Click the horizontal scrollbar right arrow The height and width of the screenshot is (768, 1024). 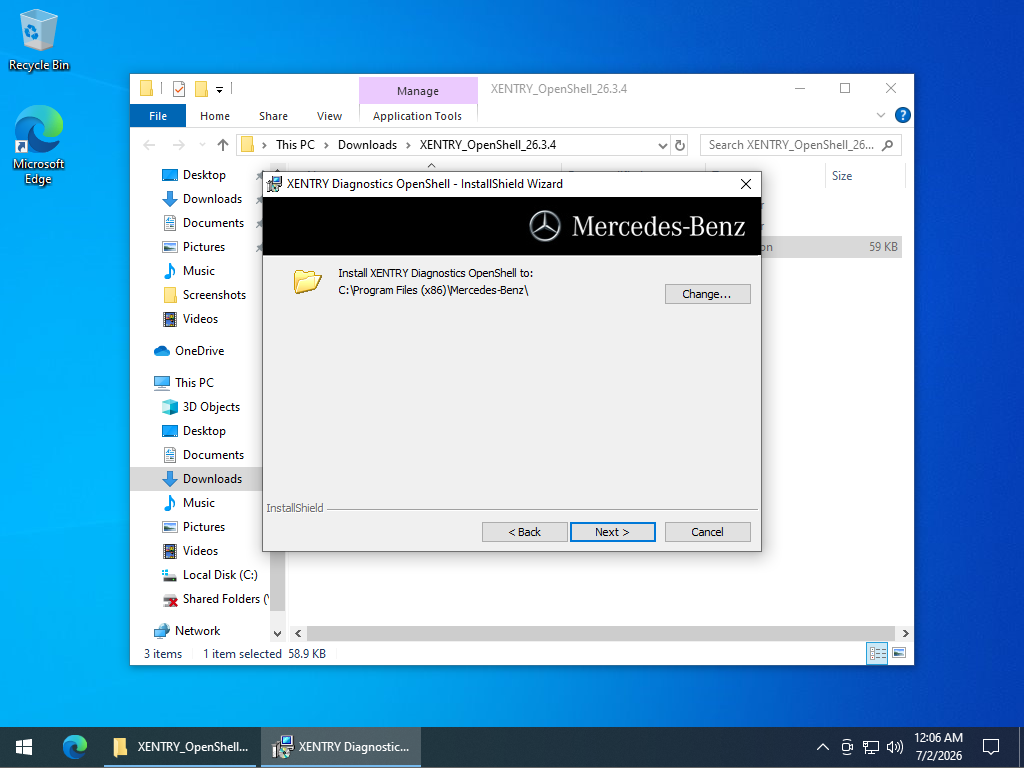coord(905,633)
